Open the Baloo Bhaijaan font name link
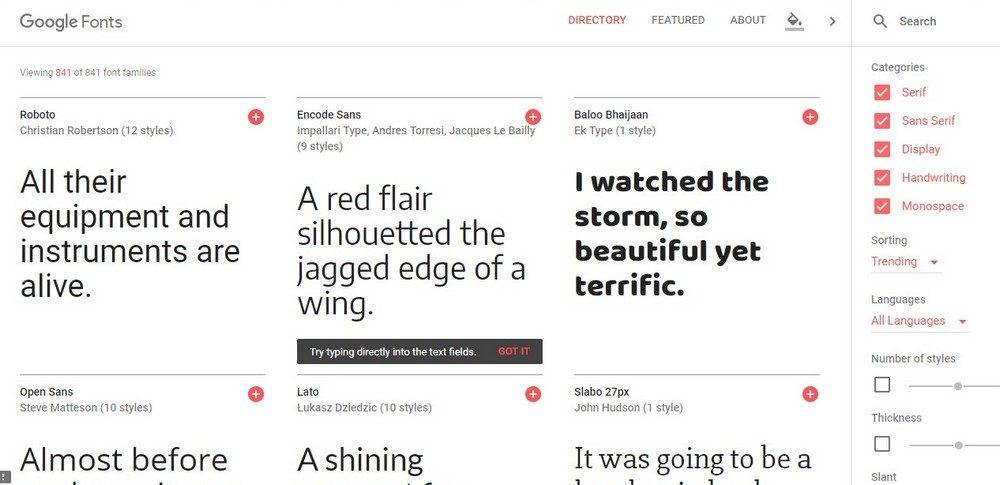Screen dimensions: 1000x485 (x=611, y=115)
